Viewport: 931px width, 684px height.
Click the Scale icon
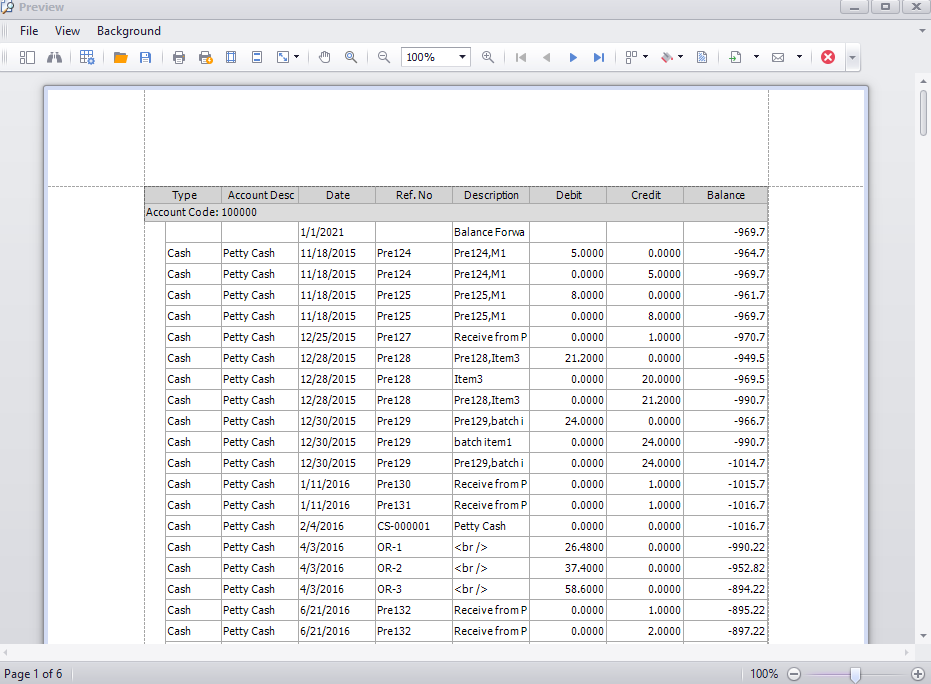pyautogui.click(x=283, y=58)
